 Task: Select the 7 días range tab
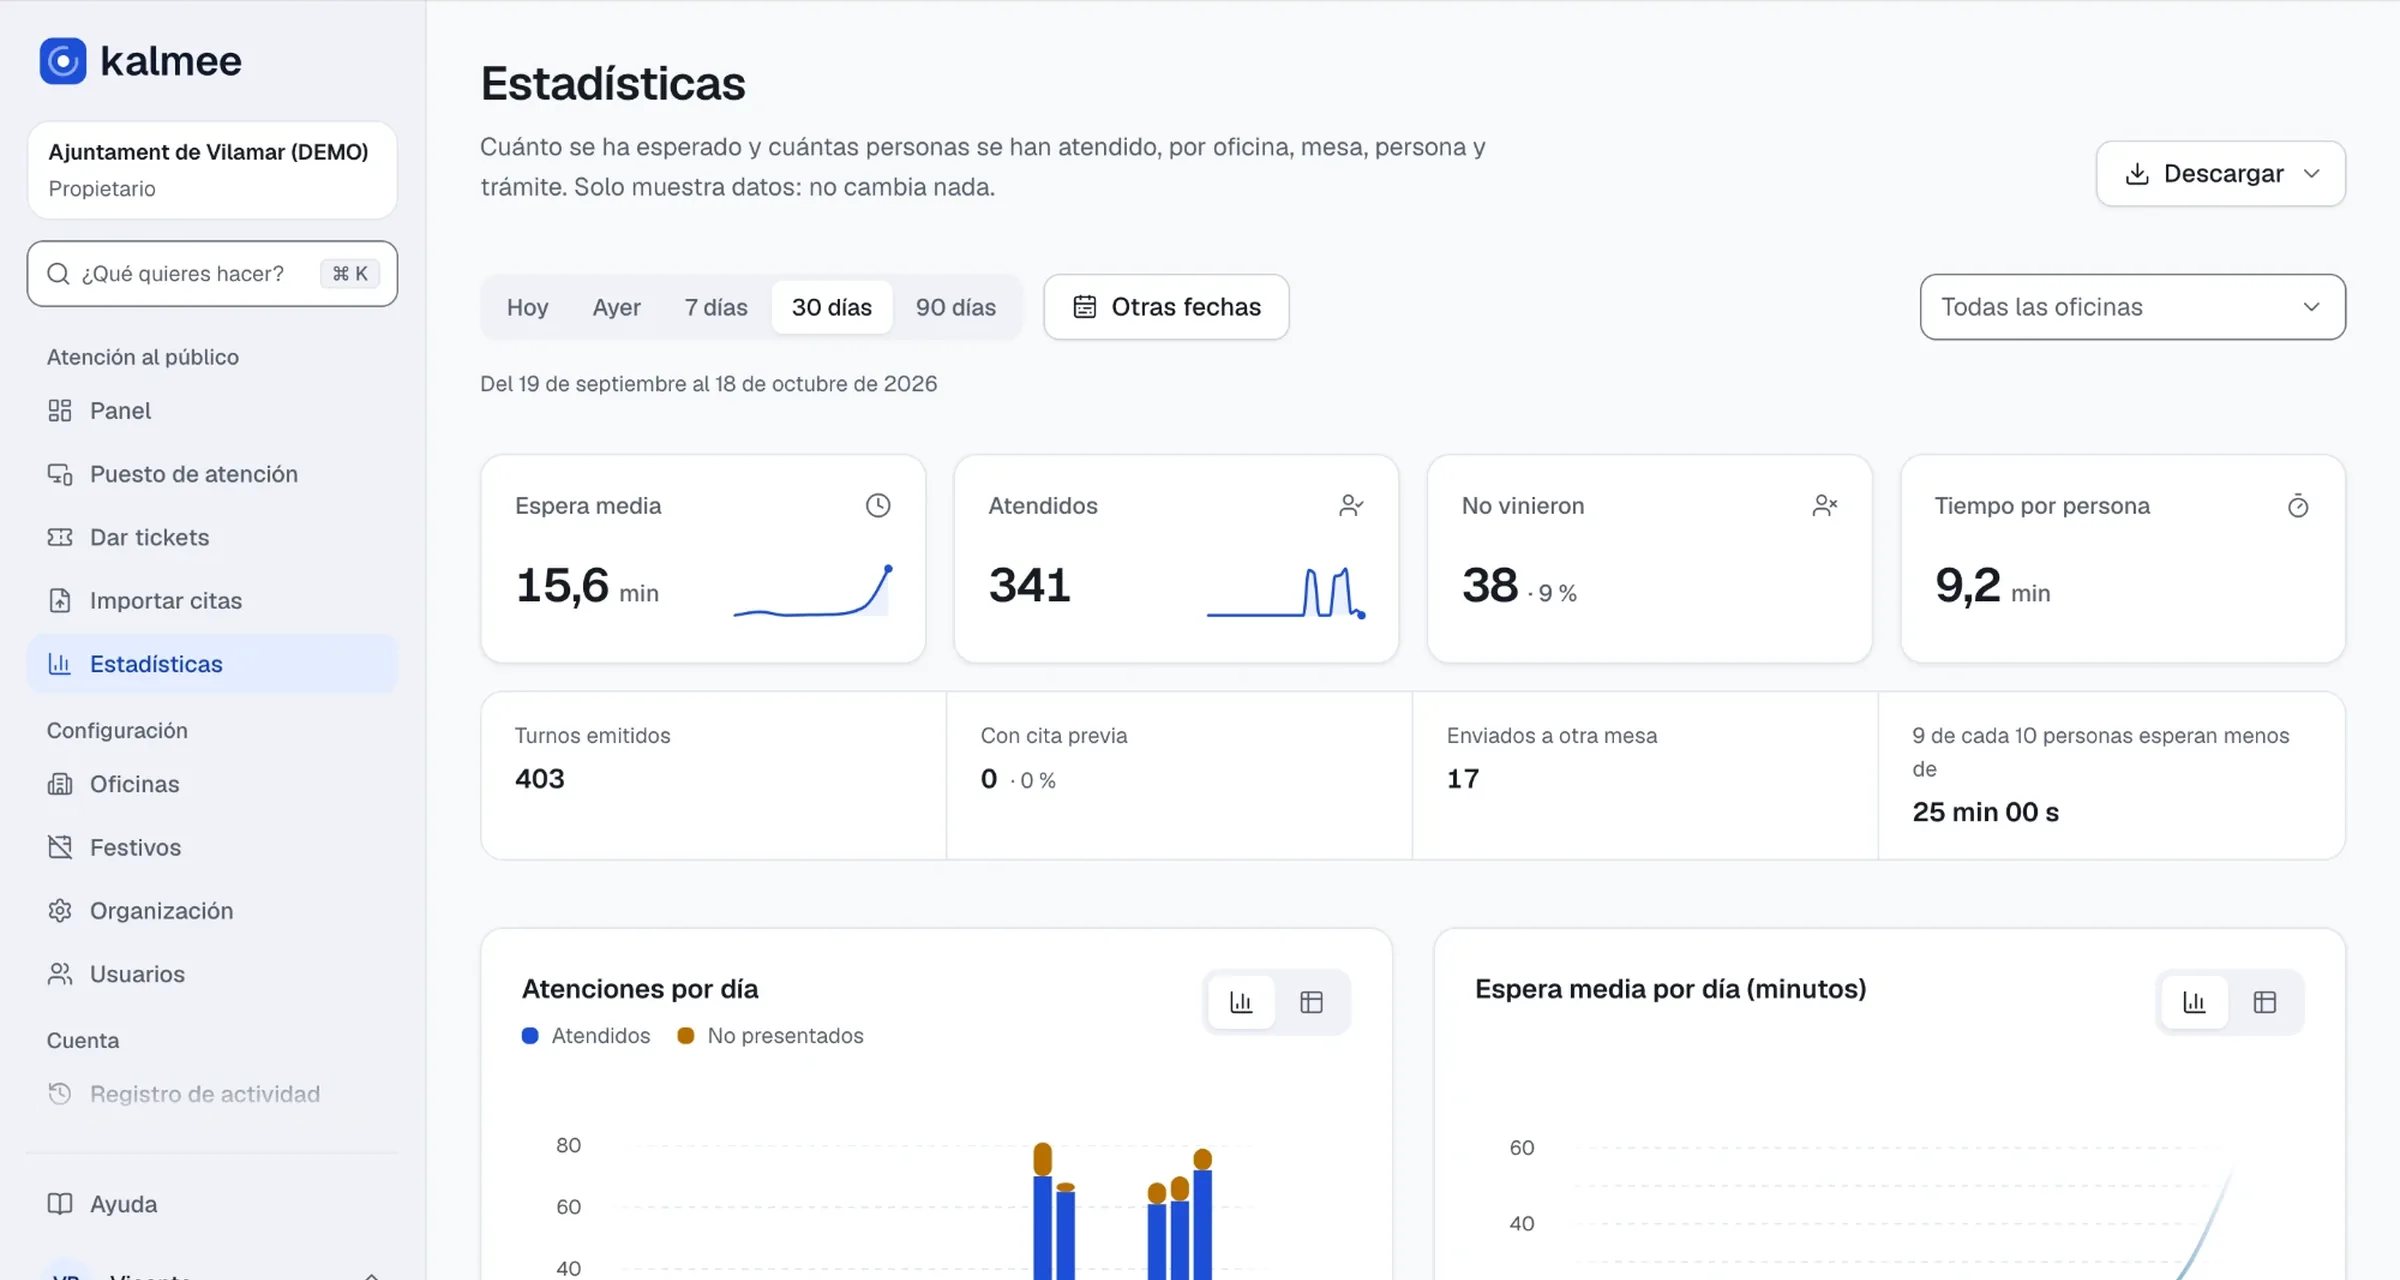pos(716,307)
